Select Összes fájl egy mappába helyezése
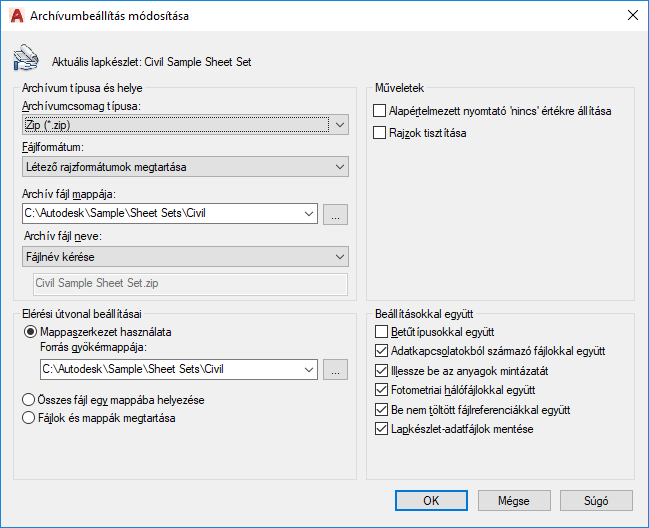This screenshot has width=649, height=528. click(30, 399)
